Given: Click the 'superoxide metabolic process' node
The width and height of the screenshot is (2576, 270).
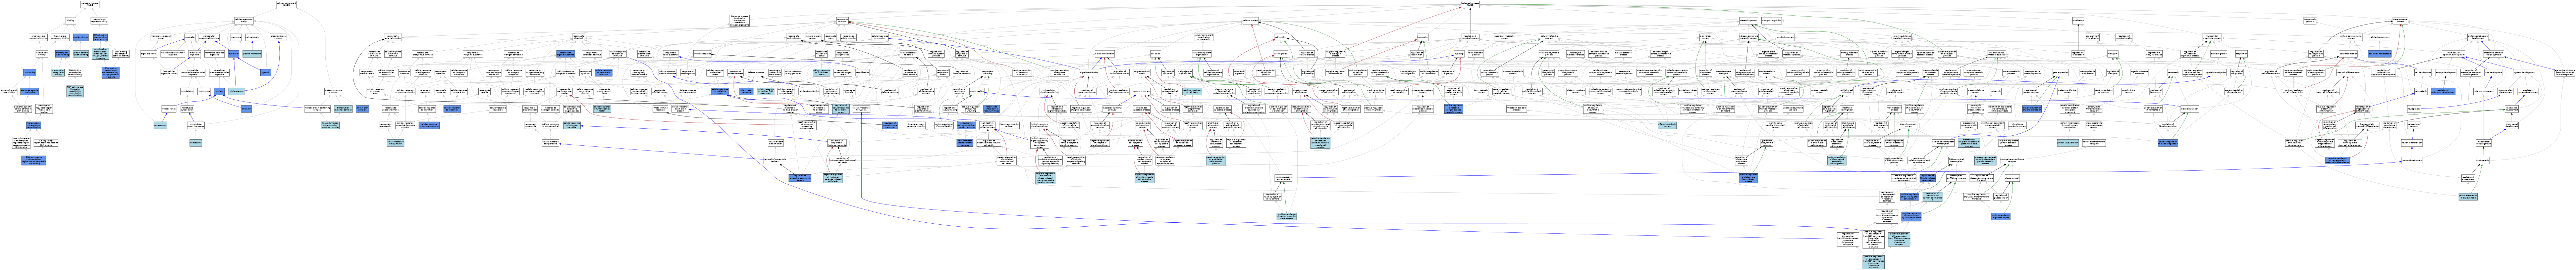Looking at the screenshot, I should pos(1423,91).
